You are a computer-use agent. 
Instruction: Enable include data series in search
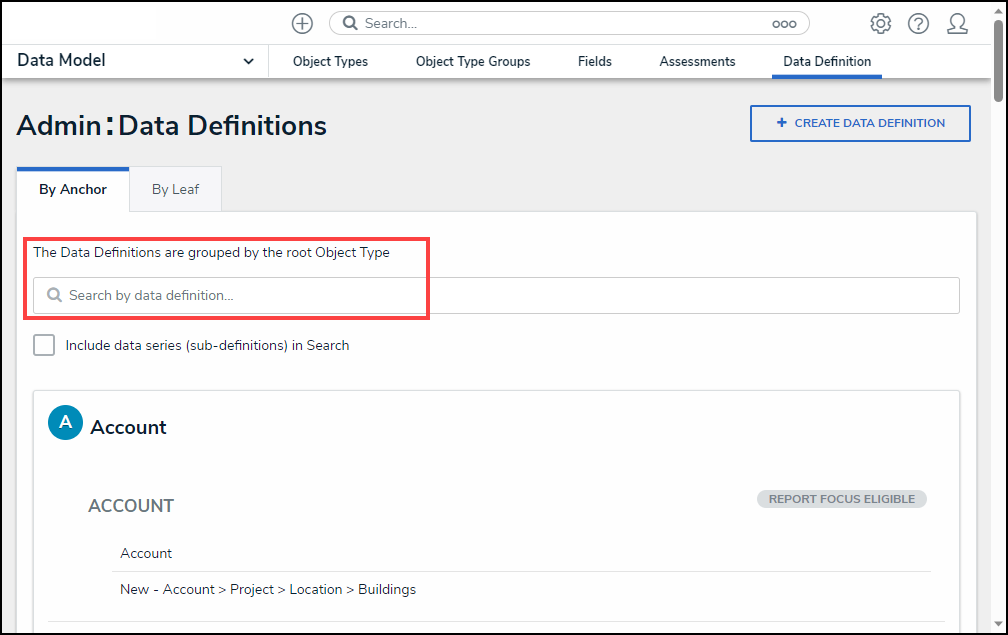coord(44,345)
